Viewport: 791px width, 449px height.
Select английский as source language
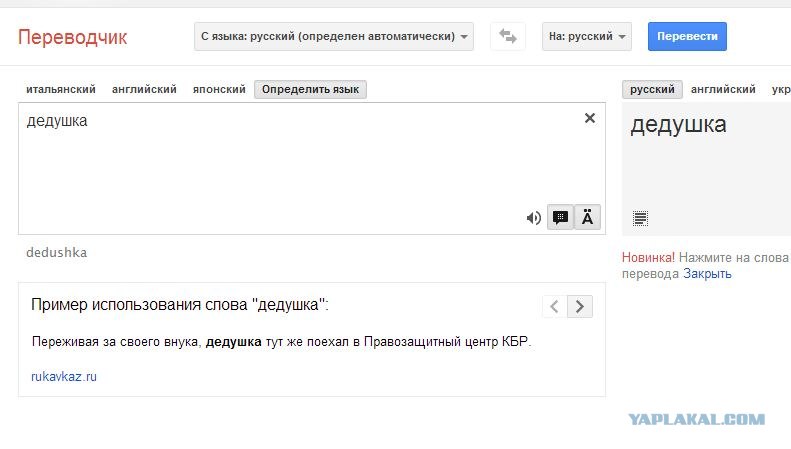pyautogui.click(x=144, y=90)
